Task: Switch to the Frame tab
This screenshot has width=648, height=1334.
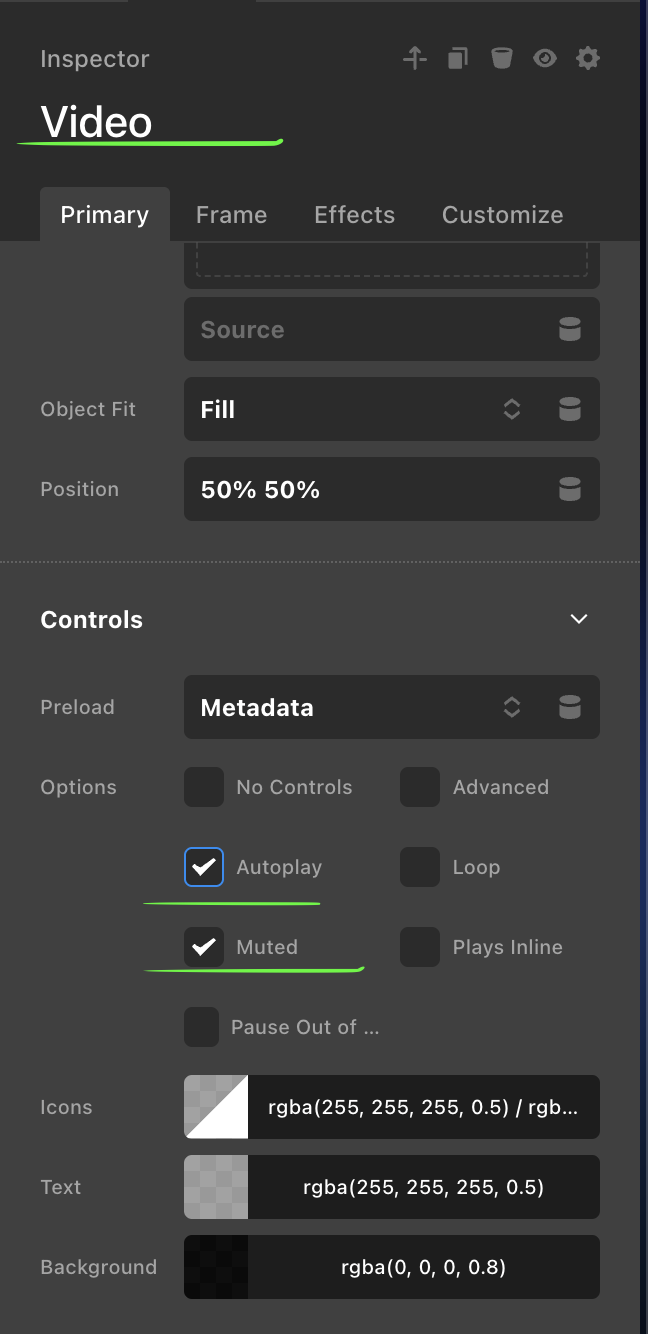Action: click(231, 215)
